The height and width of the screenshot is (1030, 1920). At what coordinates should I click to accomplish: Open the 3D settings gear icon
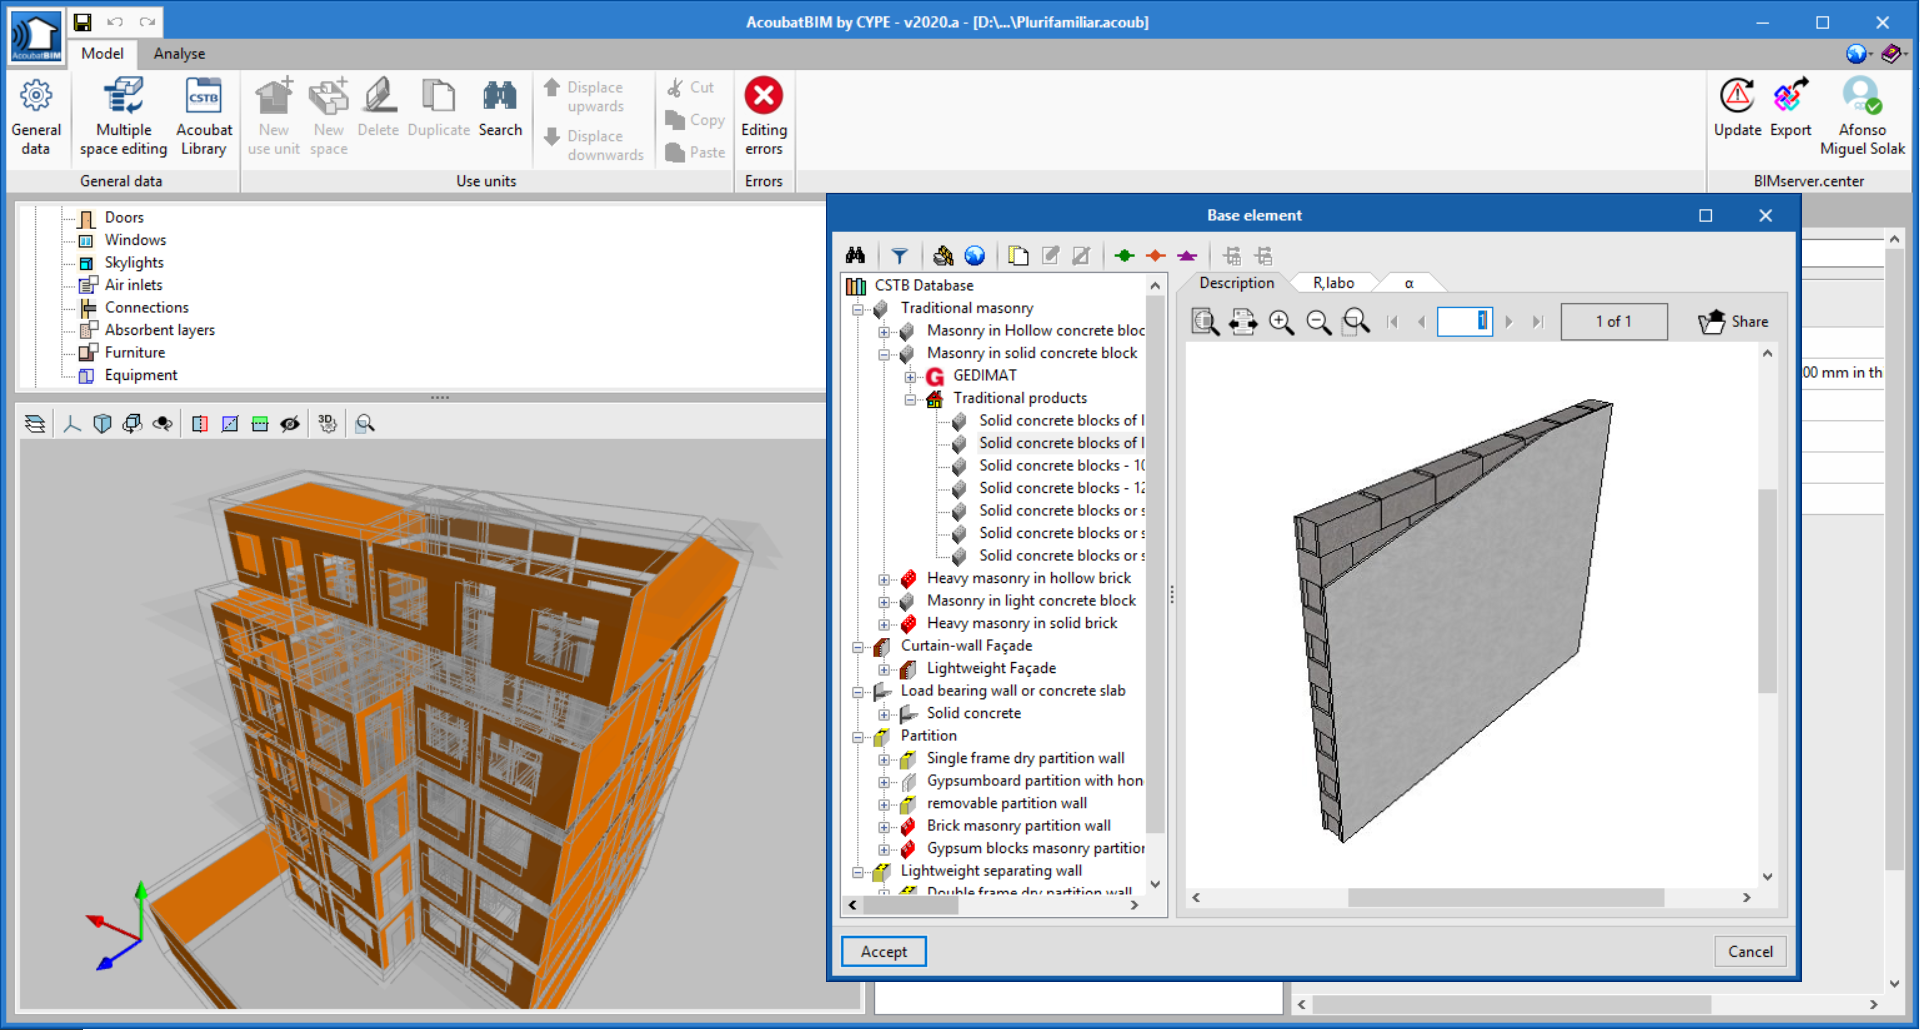pos(327,422)
